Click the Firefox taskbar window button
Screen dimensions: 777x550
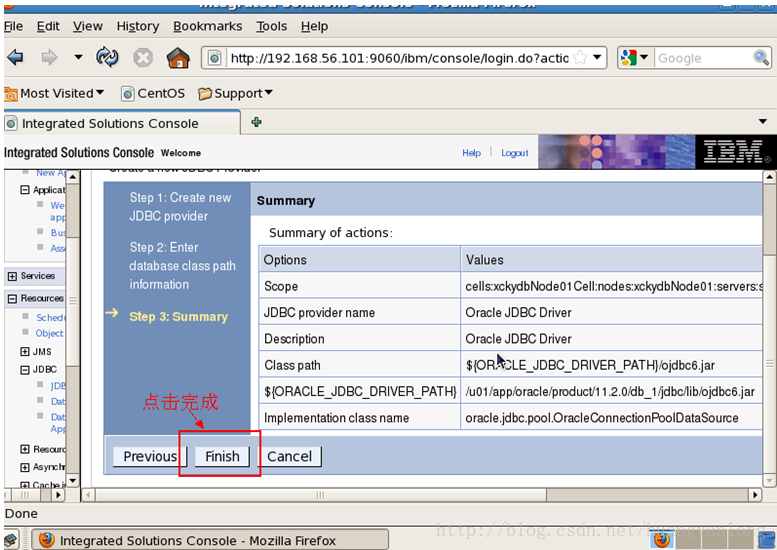click(x=210, y=540)
